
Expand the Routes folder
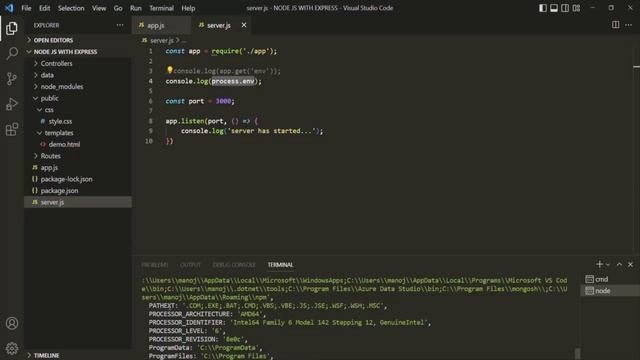click(50, 156)
